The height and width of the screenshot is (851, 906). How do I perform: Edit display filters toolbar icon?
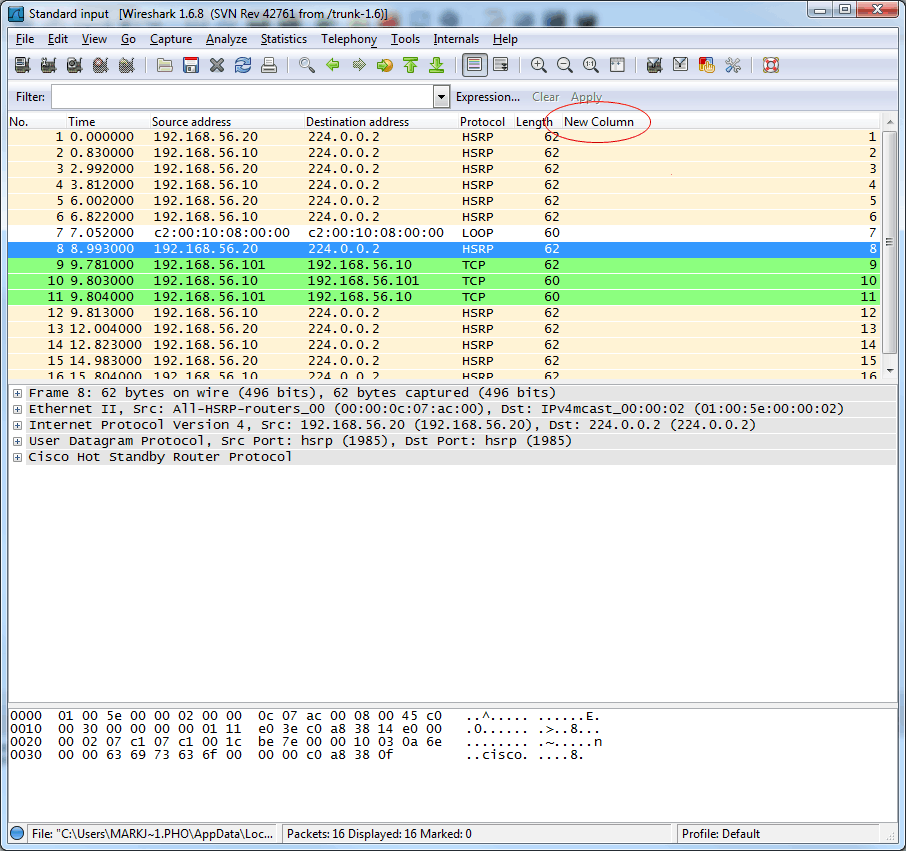tap(681, 65)
